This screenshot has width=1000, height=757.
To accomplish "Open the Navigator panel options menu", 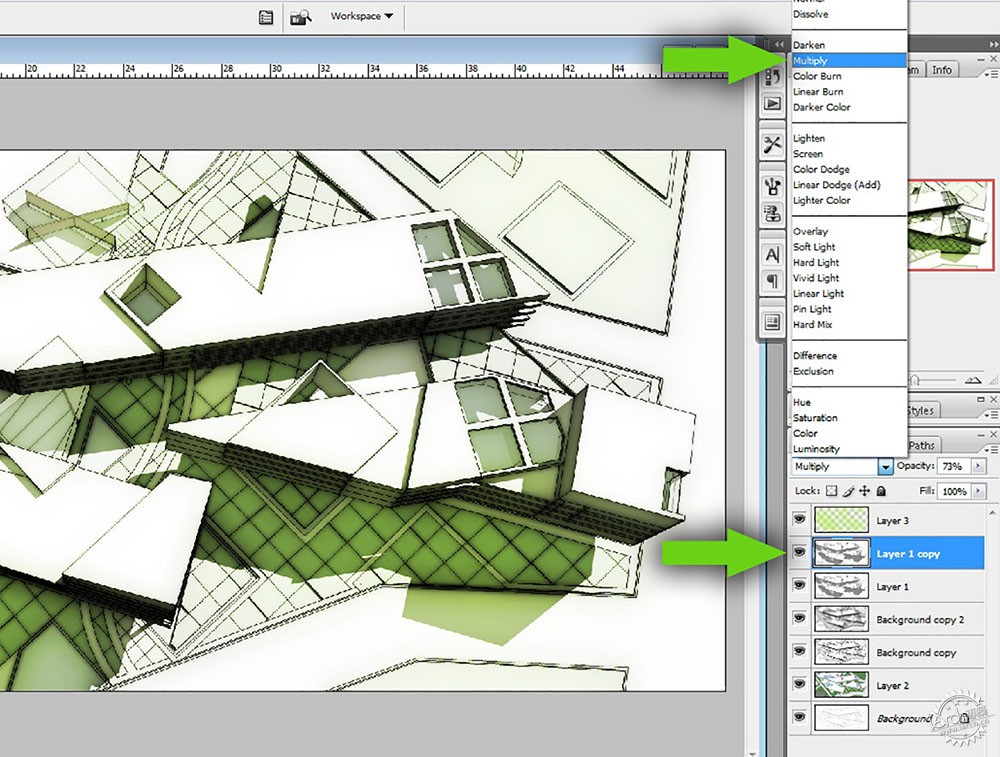I will point(992,74).
